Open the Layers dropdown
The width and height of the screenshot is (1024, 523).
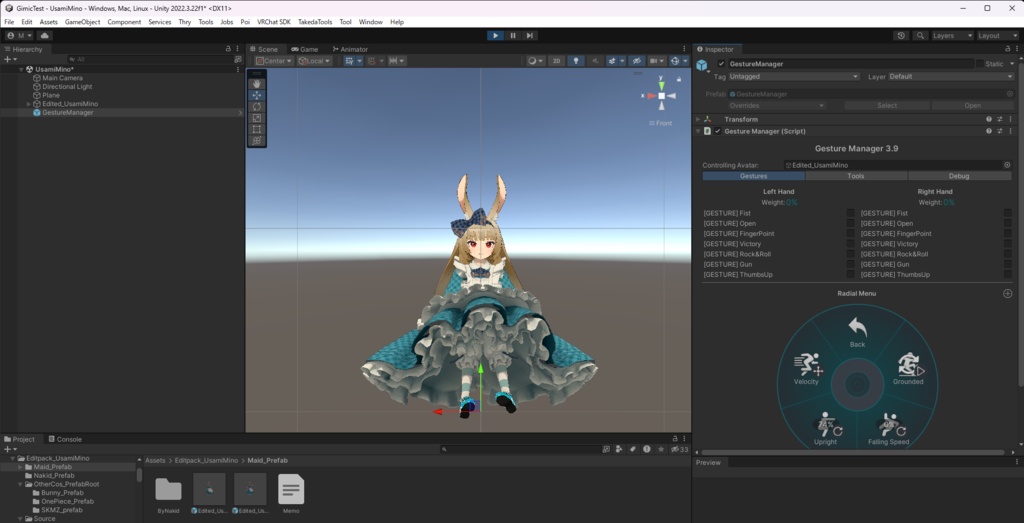point(952,35)
